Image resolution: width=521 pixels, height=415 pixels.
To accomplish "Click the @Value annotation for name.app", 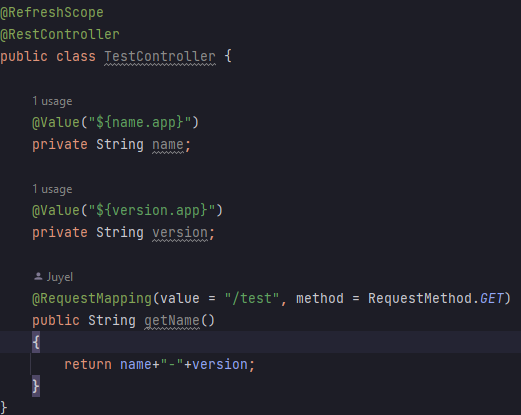I will point(56,122).
